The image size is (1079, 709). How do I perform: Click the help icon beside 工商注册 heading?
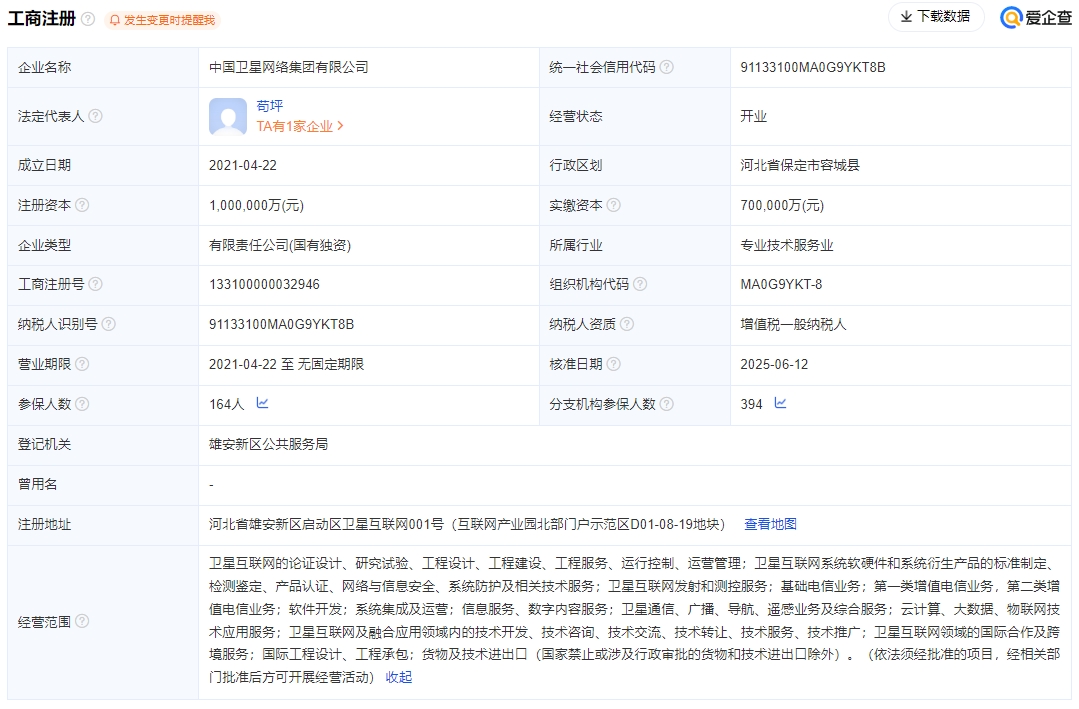[x=88, y=19]
